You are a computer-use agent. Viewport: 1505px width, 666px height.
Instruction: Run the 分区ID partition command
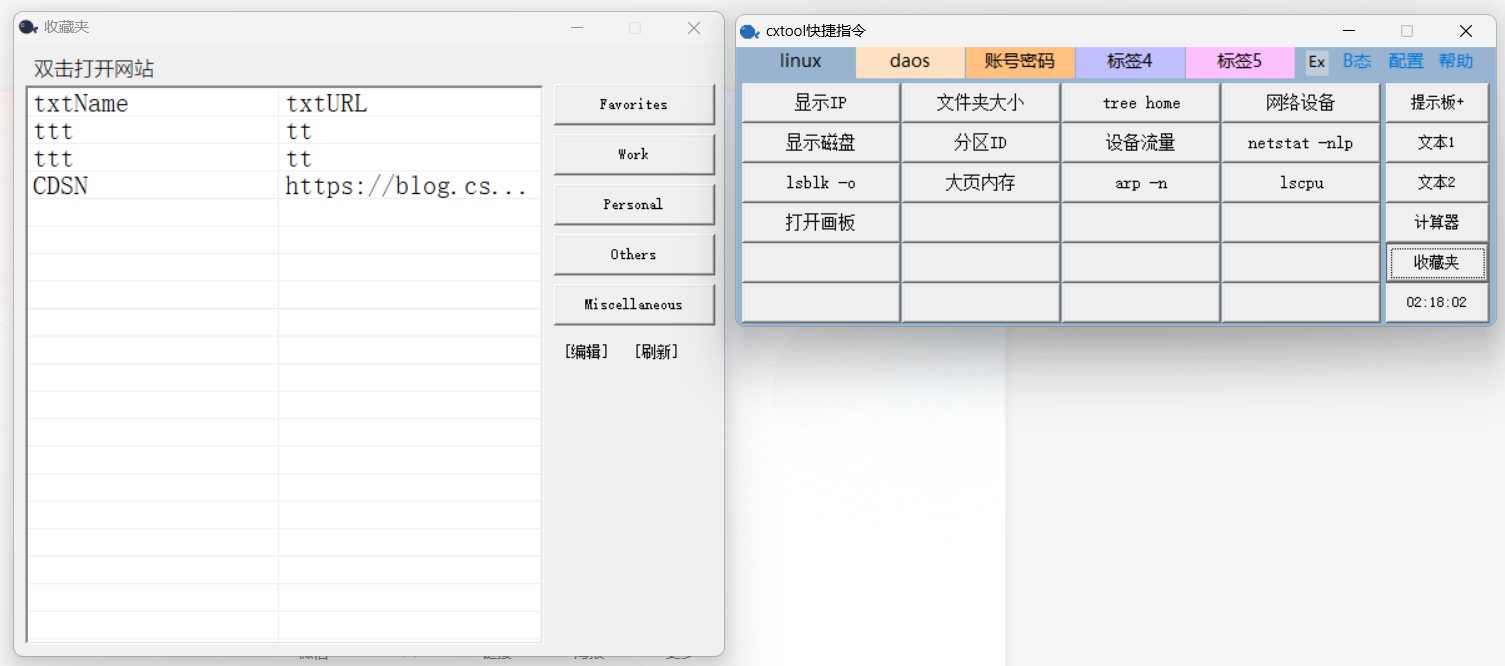tap(980, 142)
